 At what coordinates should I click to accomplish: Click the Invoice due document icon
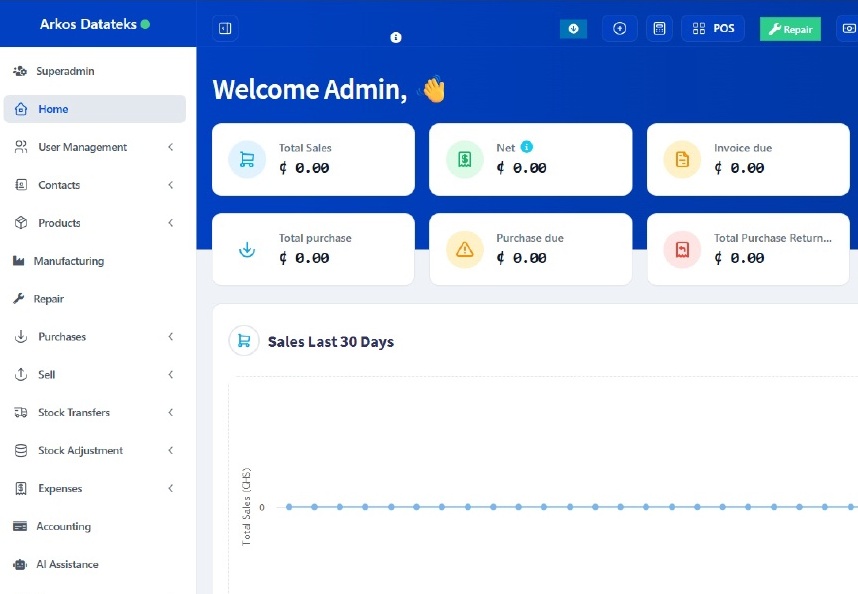682,159
